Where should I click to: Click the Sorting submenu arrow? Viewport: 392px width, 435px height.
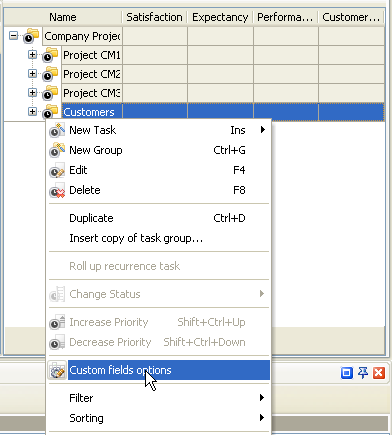coord(262,418)
